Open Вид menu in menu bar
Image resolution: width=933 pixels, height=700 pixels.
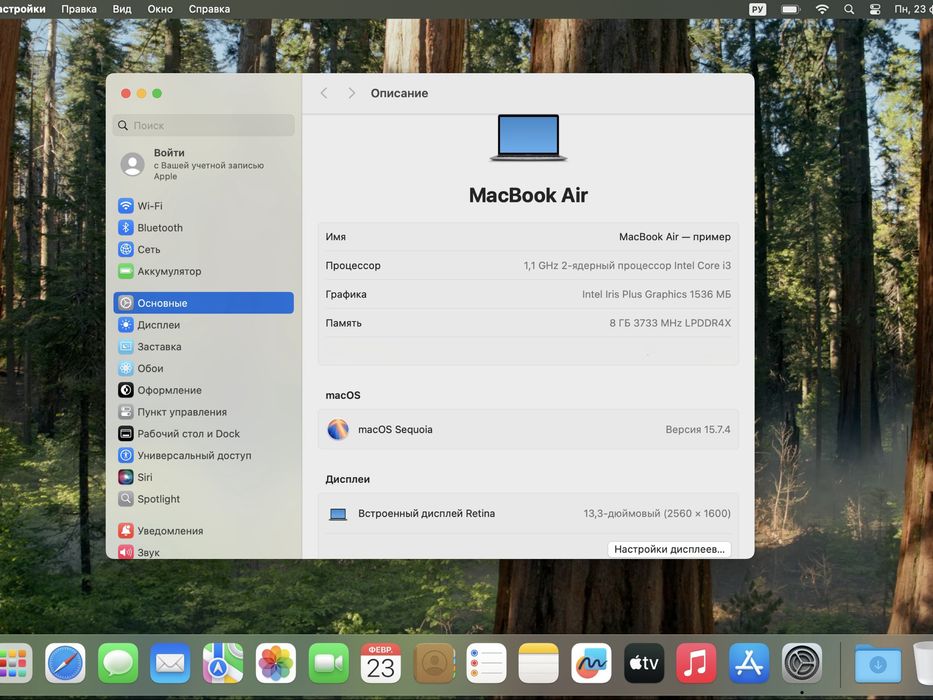coord(122,9)
